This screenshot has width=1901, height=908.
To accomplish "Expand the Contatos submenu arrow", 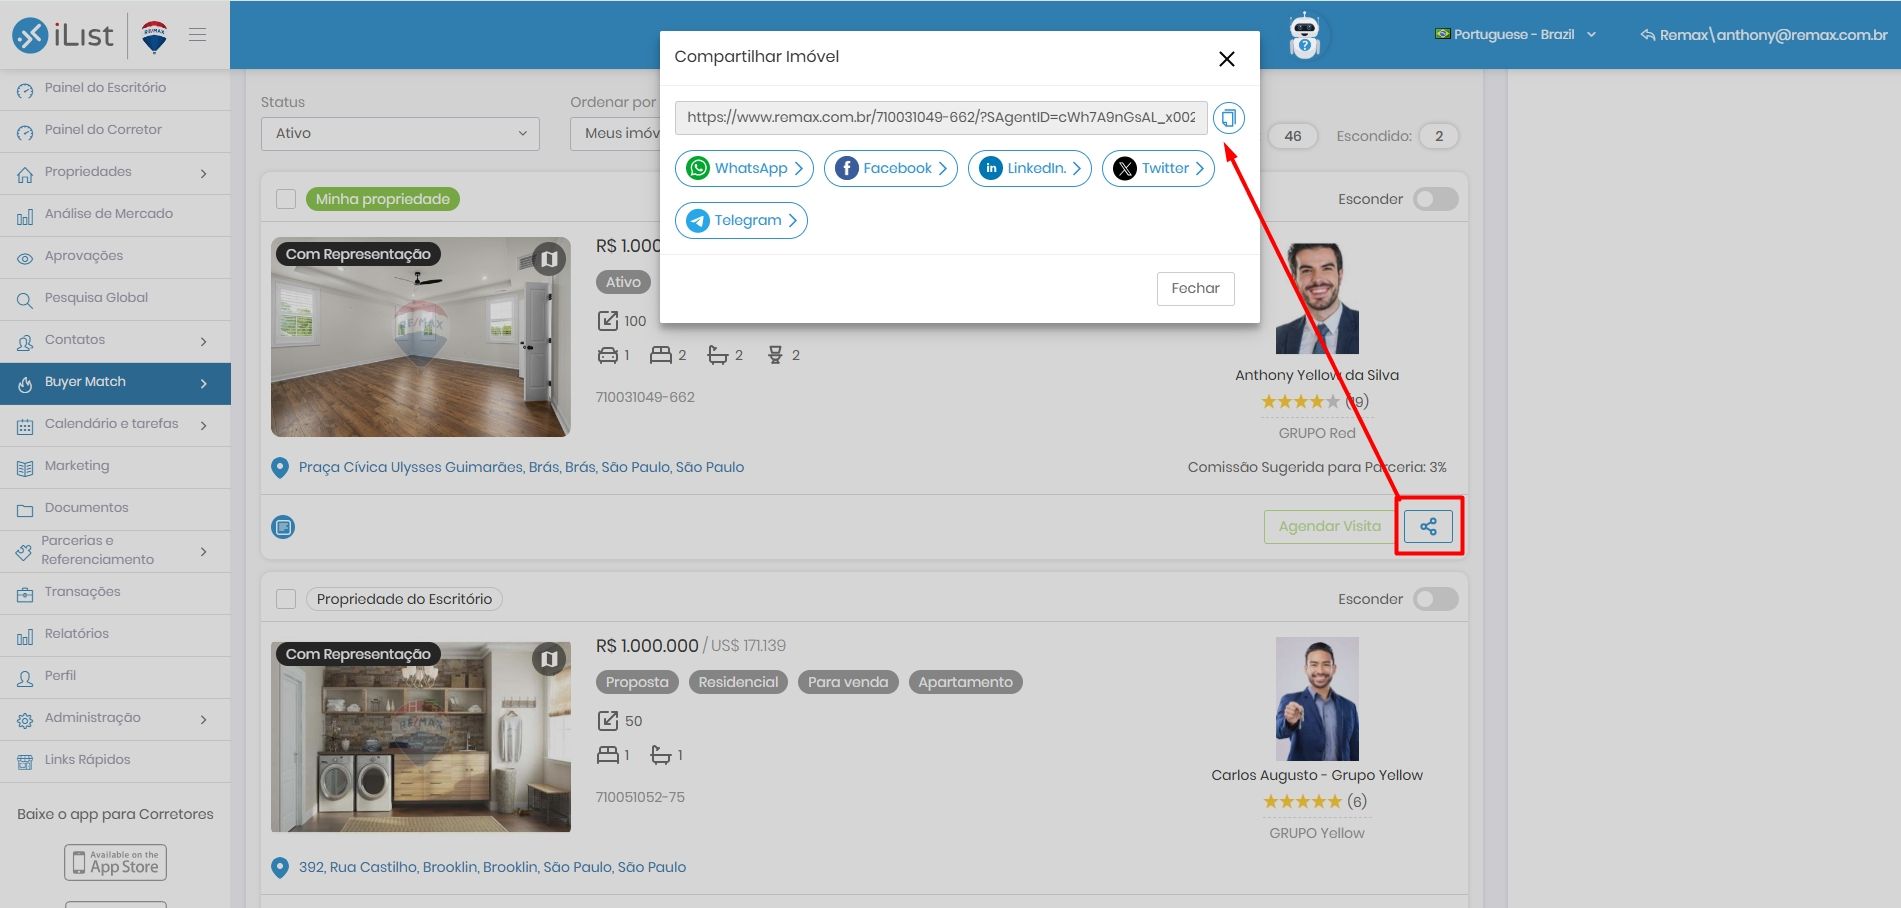I will (204, 341).
